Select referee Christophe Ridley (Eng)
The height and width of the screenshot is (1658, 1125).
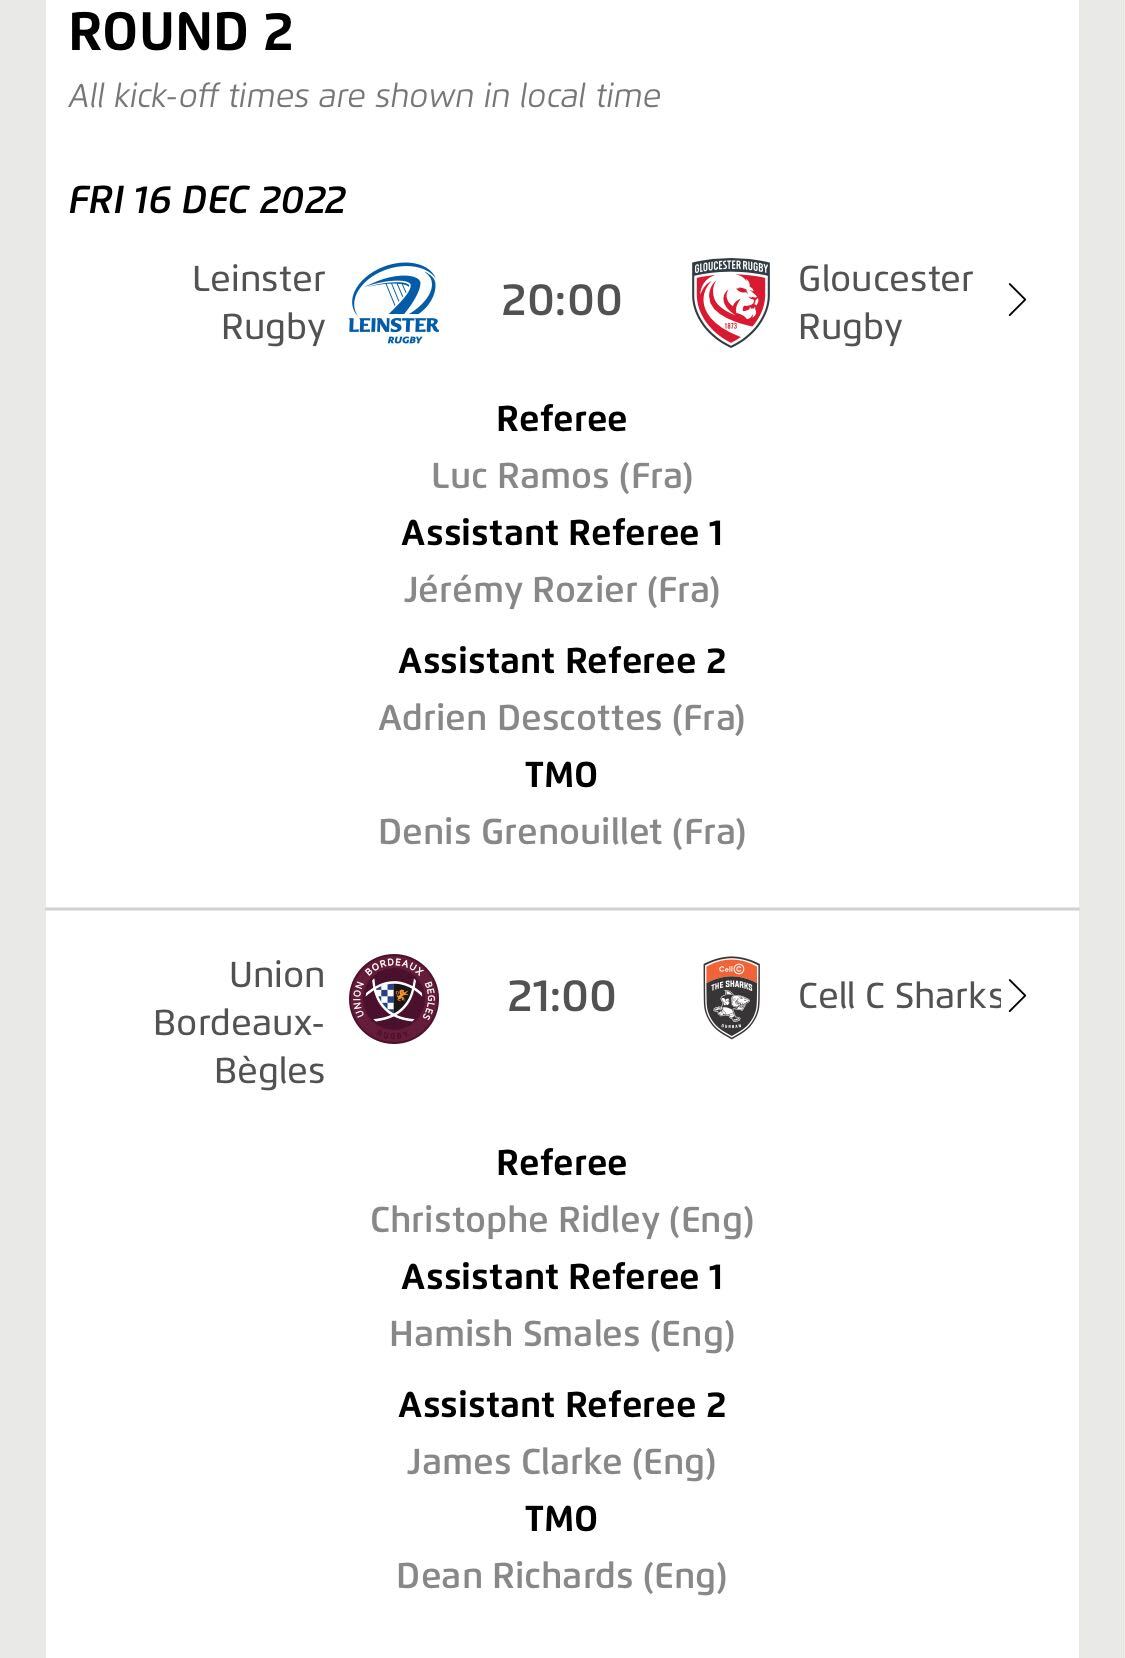[x=562, y=1220]
